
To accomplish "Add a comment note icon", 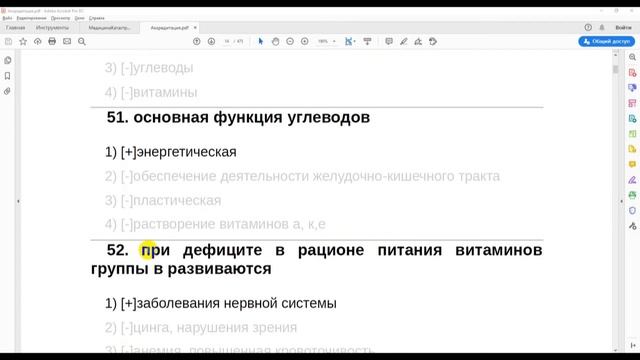I will click(389, 41).
